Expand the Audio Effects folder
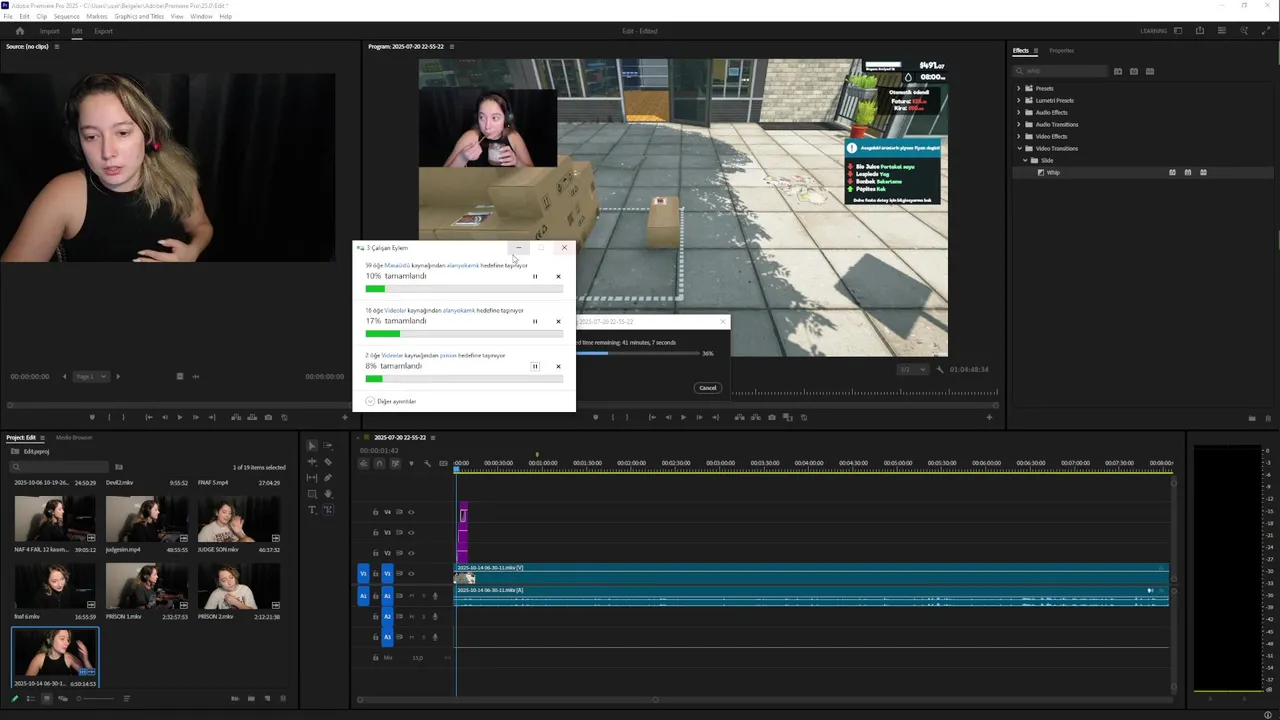Image resolution: width=1280 pixels, height=720 pixels. point(1019,112)
